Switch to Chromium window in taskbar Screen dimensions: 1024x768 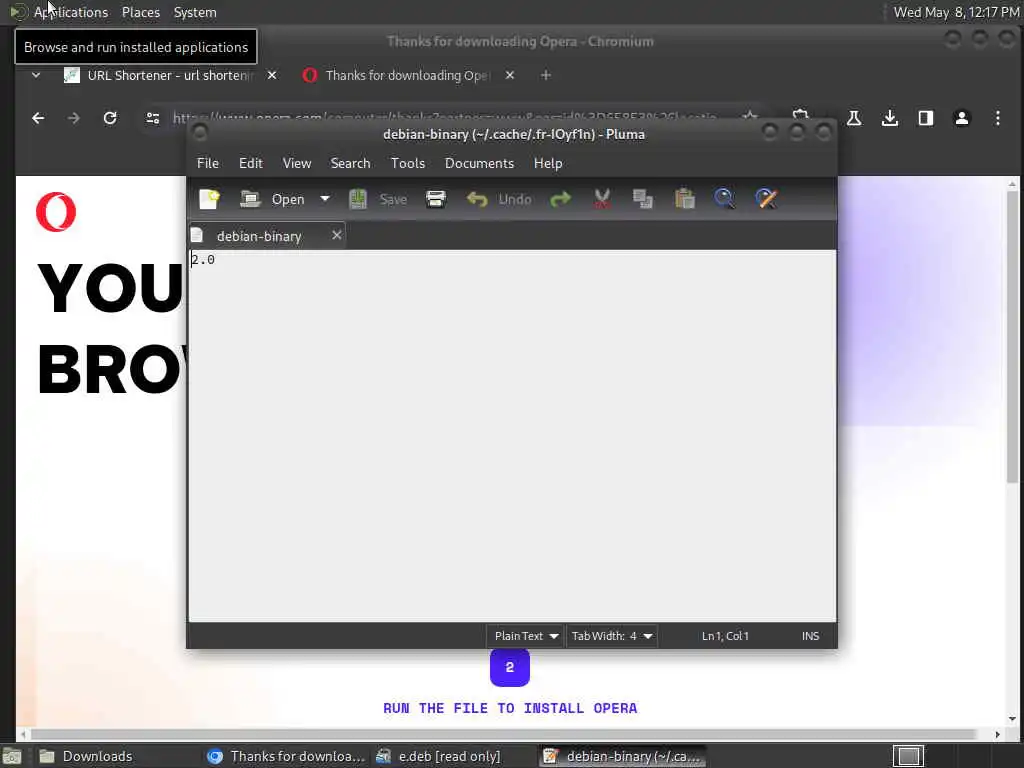[x=285, y=756]
